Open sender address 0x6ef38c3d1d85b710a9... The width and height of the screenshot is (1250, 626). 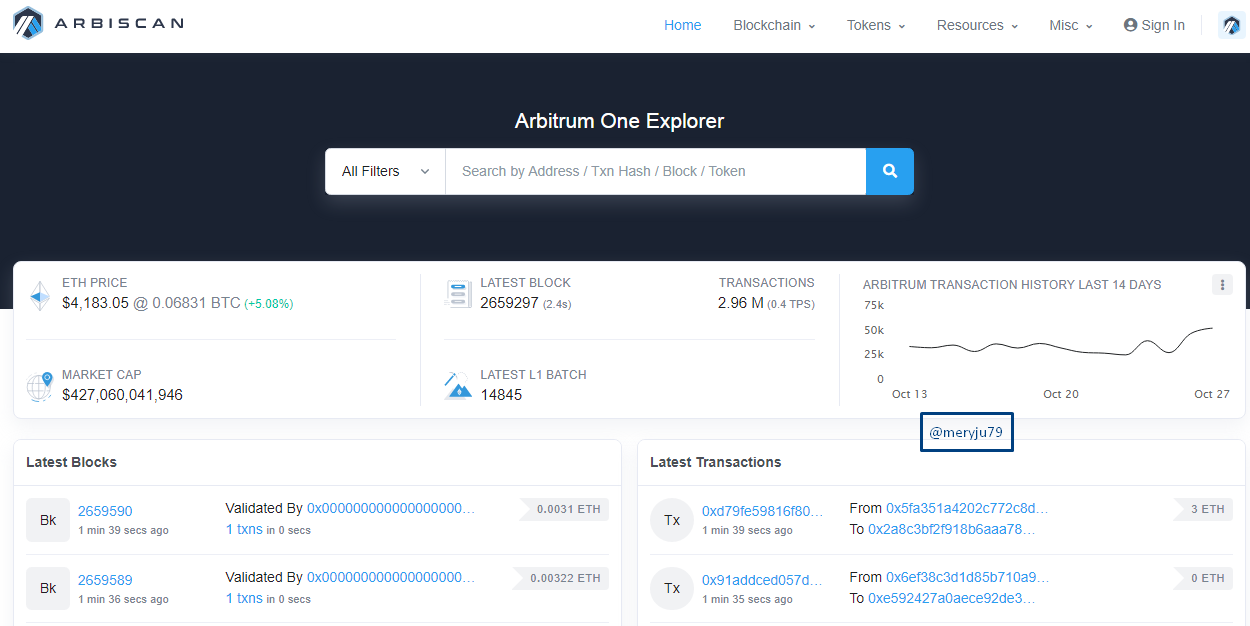967,577
